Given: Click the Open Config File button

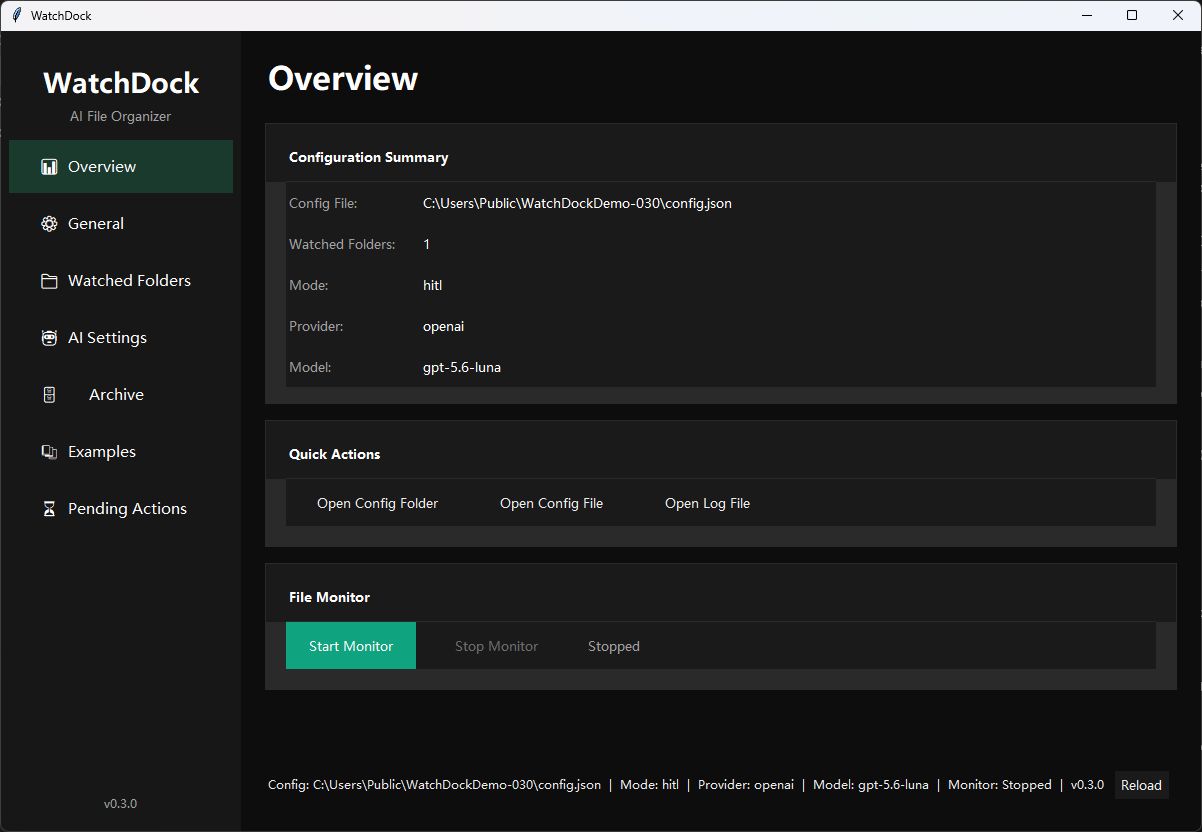Looking at the screenshot, I should tap(552, 503).
